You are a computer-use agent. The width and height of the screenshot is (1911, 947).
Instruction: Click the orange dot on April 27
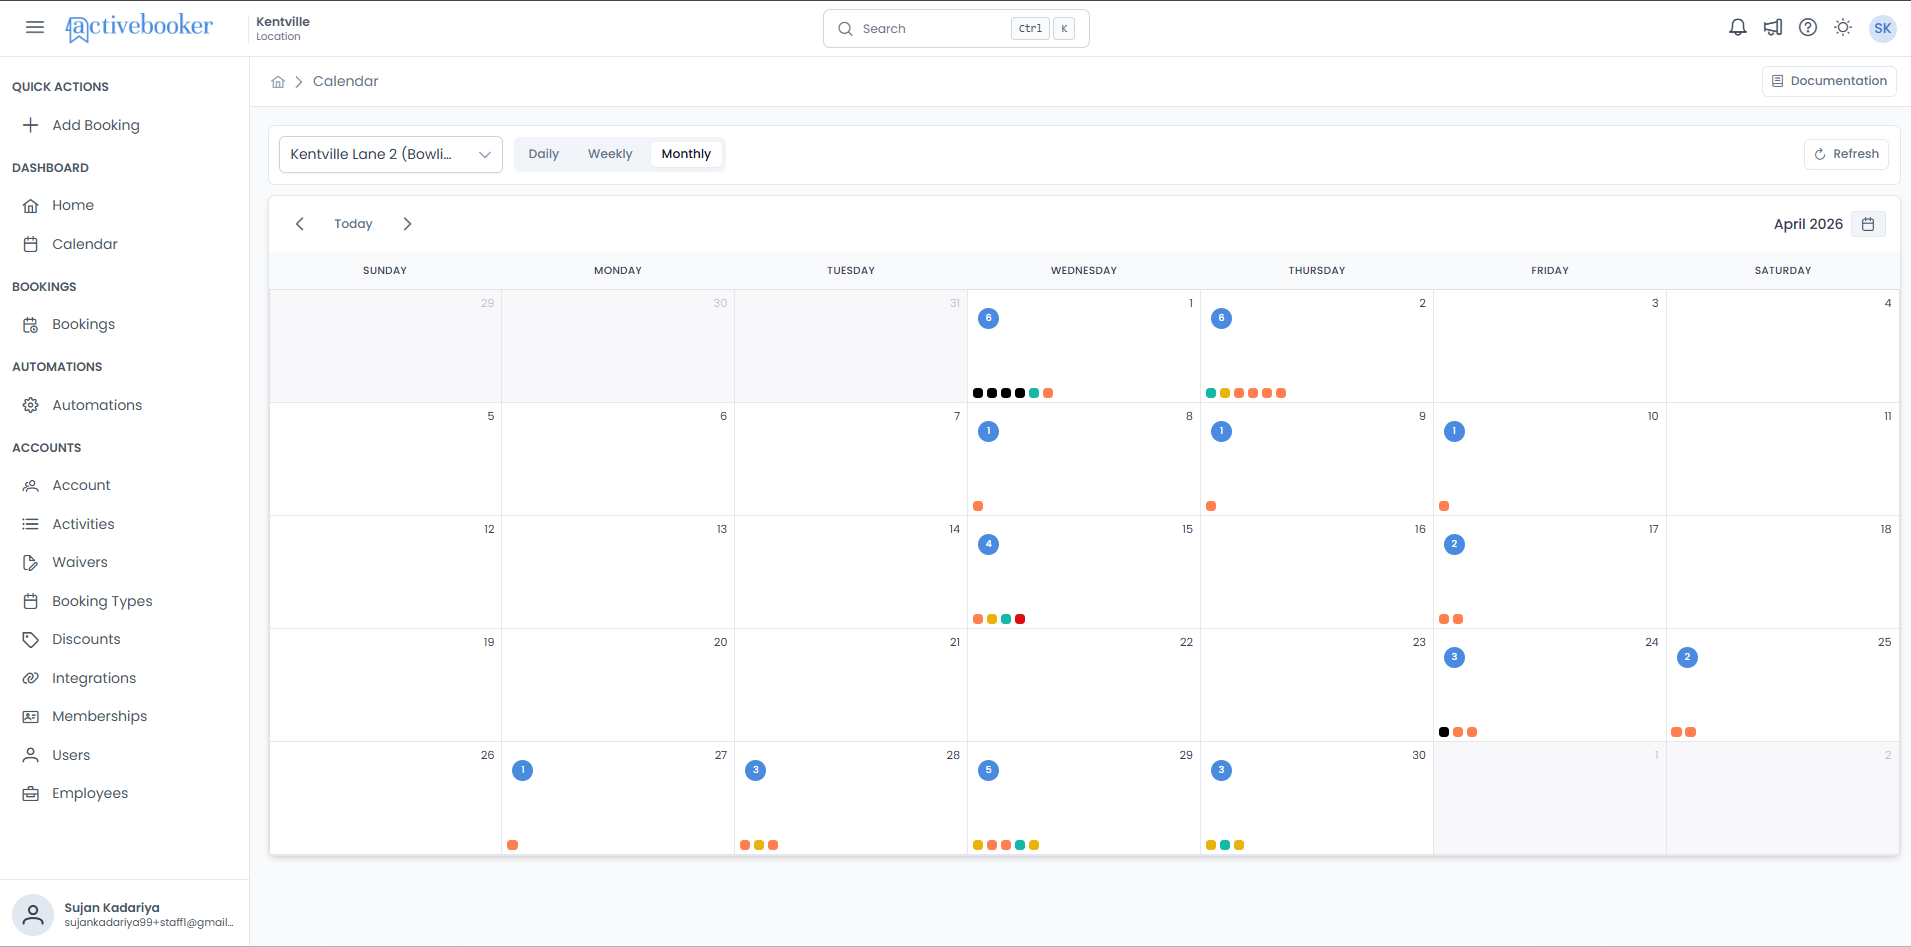point(512,845)
